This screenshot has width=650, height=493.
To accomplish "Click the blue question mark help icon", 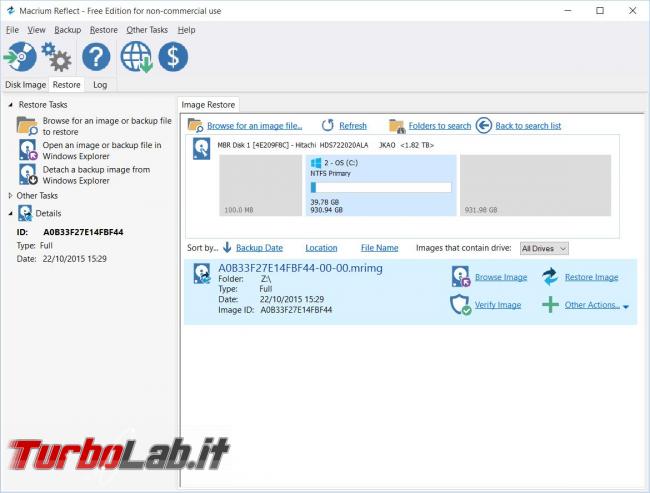I will 96,56.
